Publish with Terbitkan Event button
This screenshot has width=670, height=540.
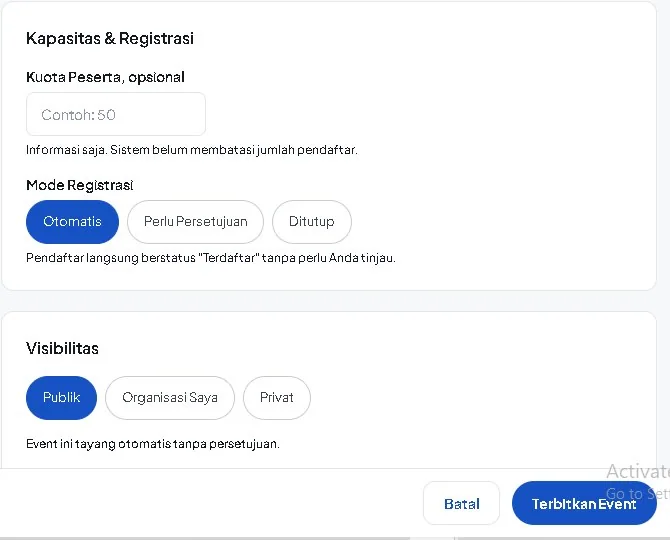[x=584, y=503]
